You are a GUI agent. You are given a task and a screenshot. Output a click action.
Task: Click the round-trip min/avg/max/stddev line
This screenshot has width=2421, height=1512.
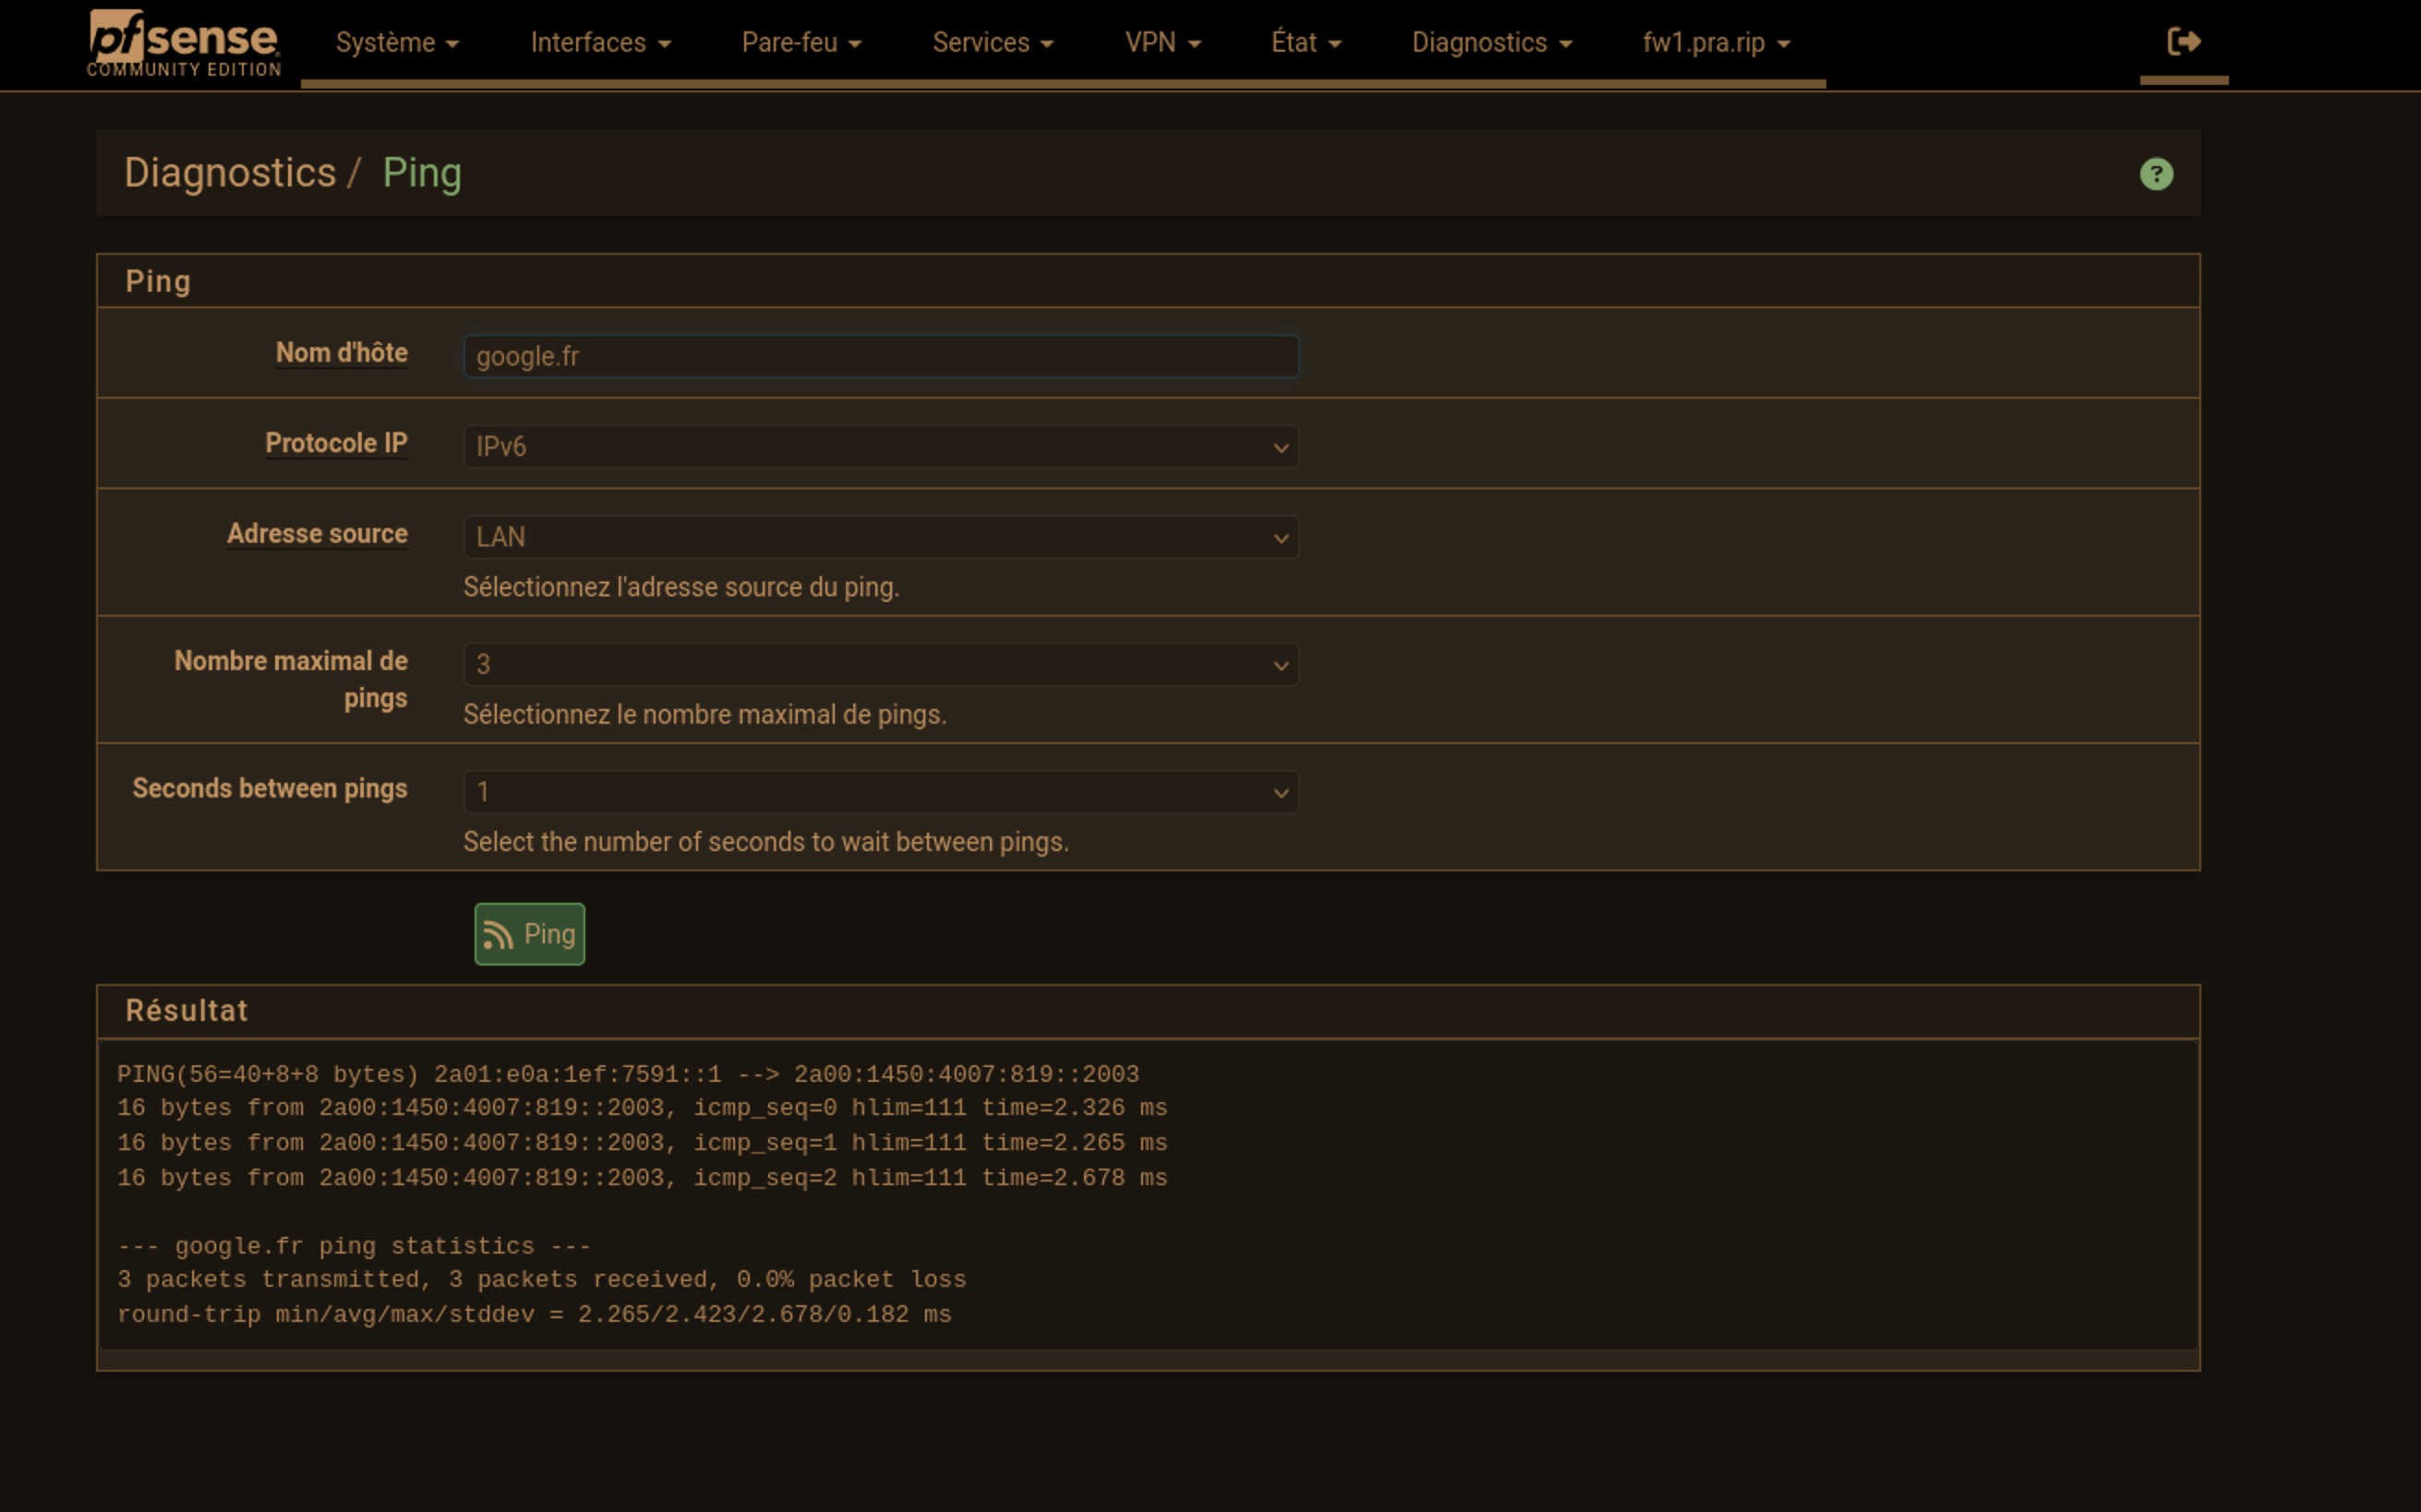pos(534,1315)
